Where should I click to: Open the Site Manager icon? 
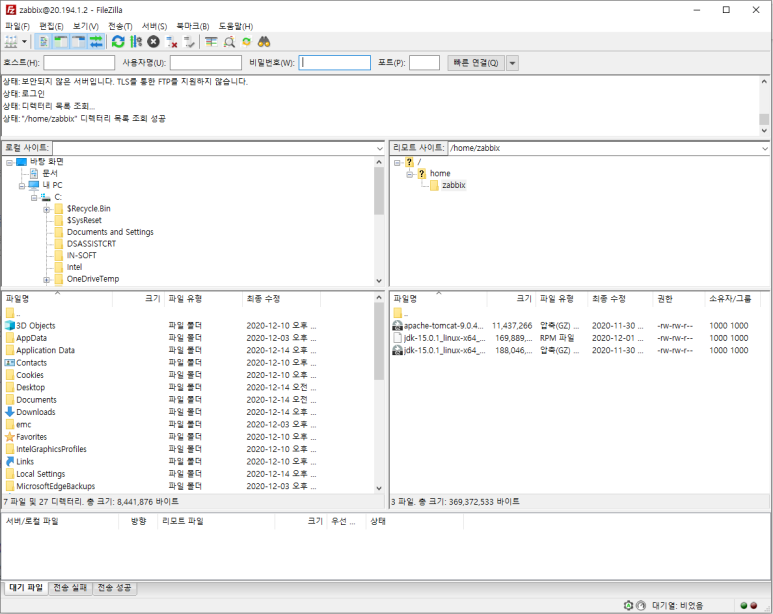pos(11,42)
